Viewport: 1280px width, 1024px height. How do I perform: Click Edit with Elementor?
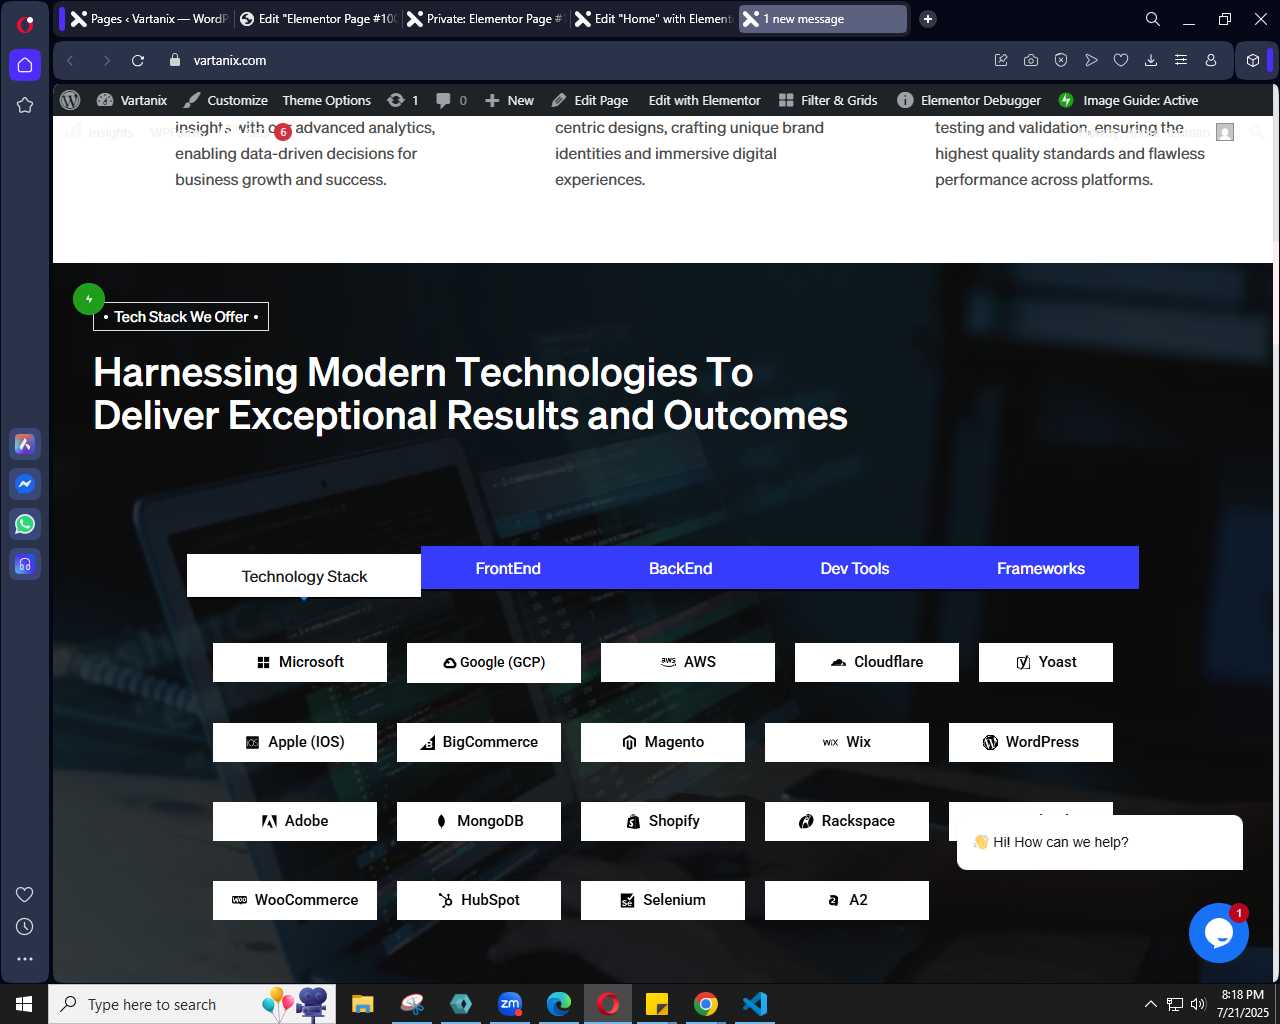(x=704, y=100)
